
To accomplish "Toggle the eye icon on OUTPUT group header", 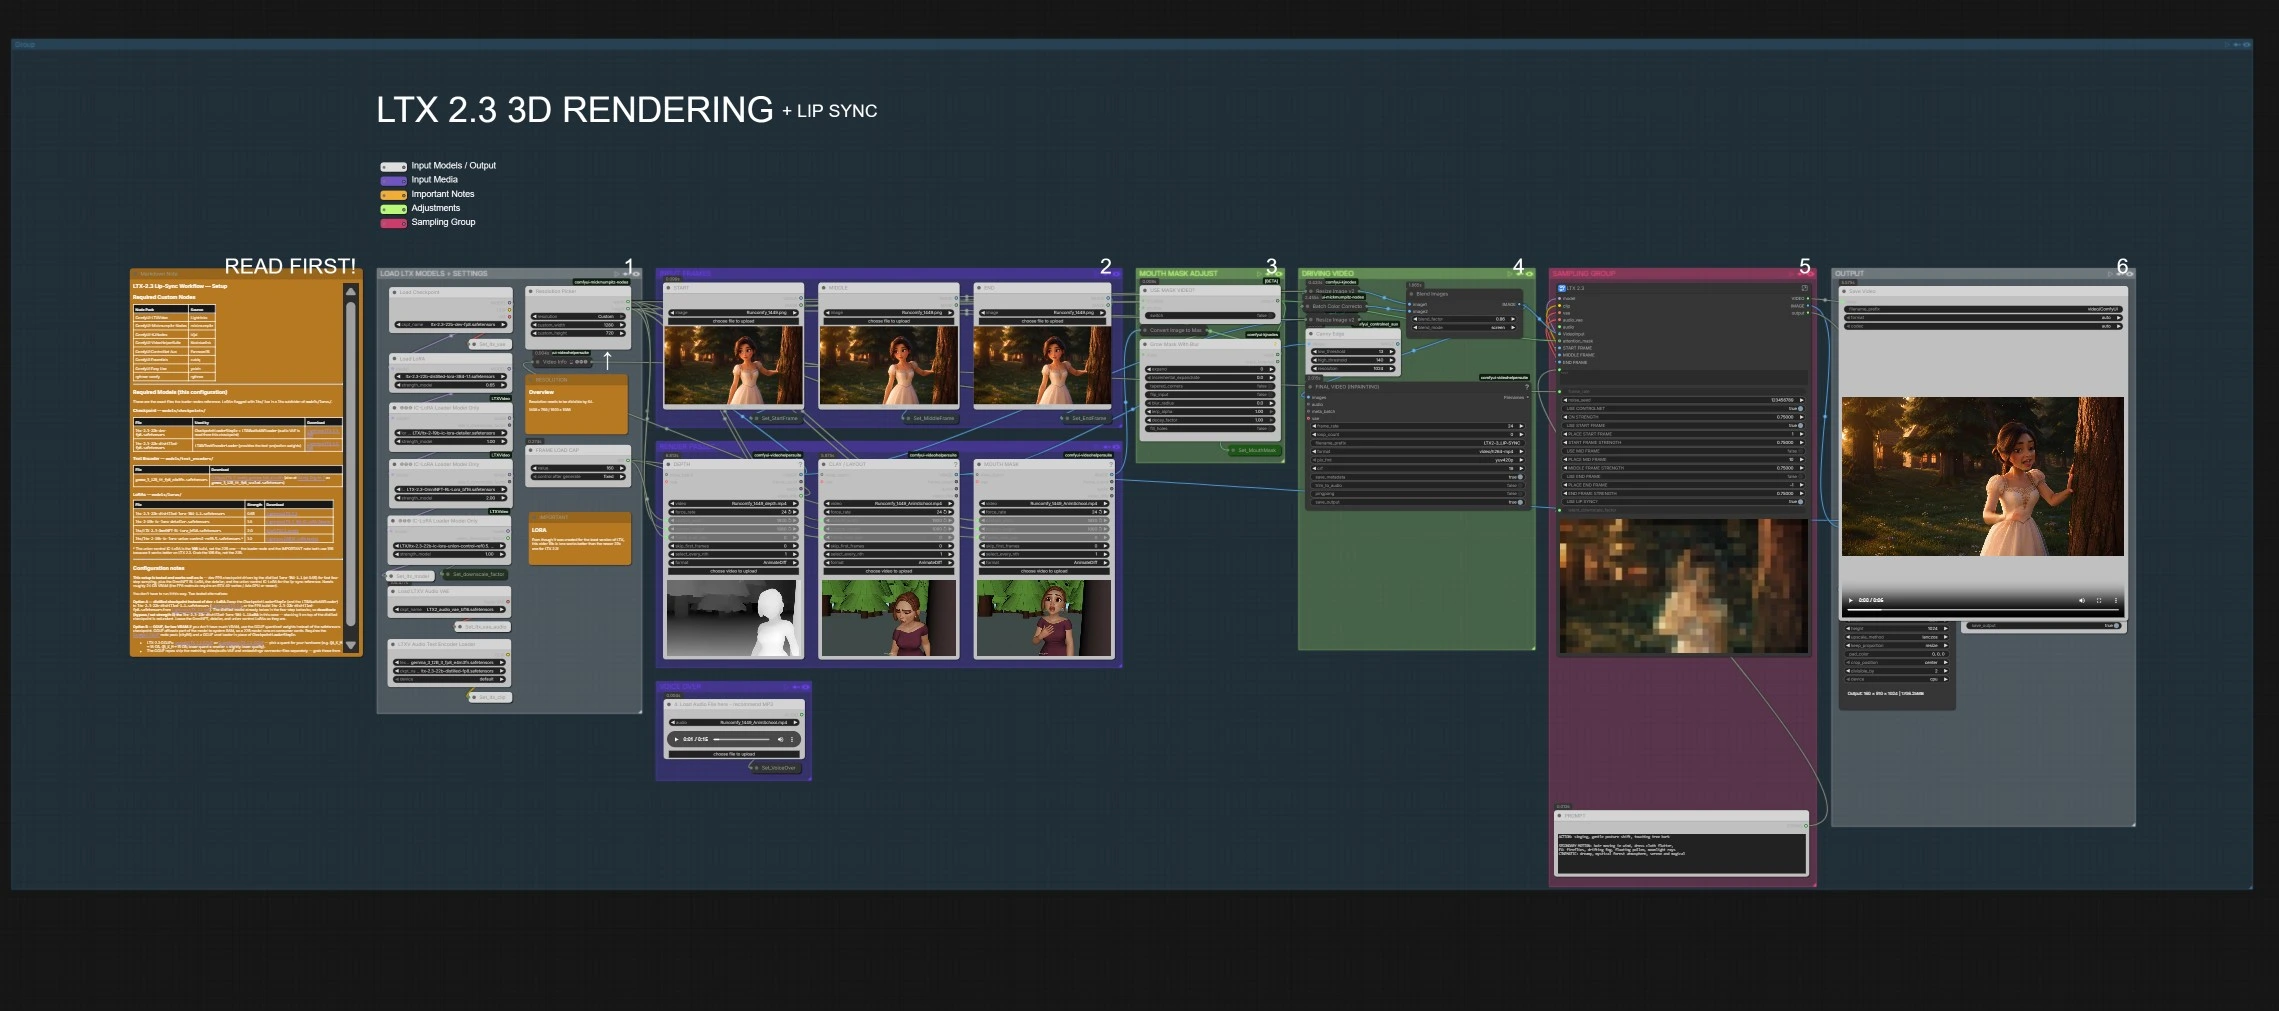I will [2130, 274].
